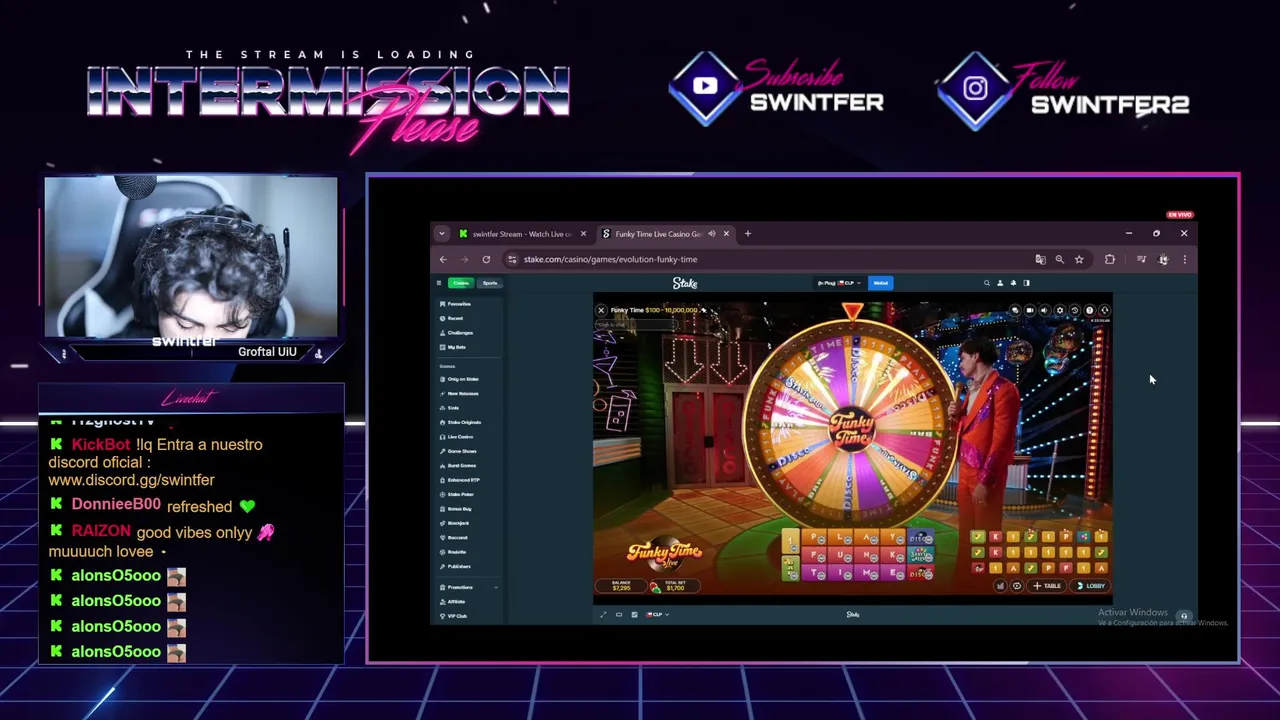This screenshot has height=720, width=1280.
Task: Open Favourites in Stake sidebar
Action: tap(455, 304)
